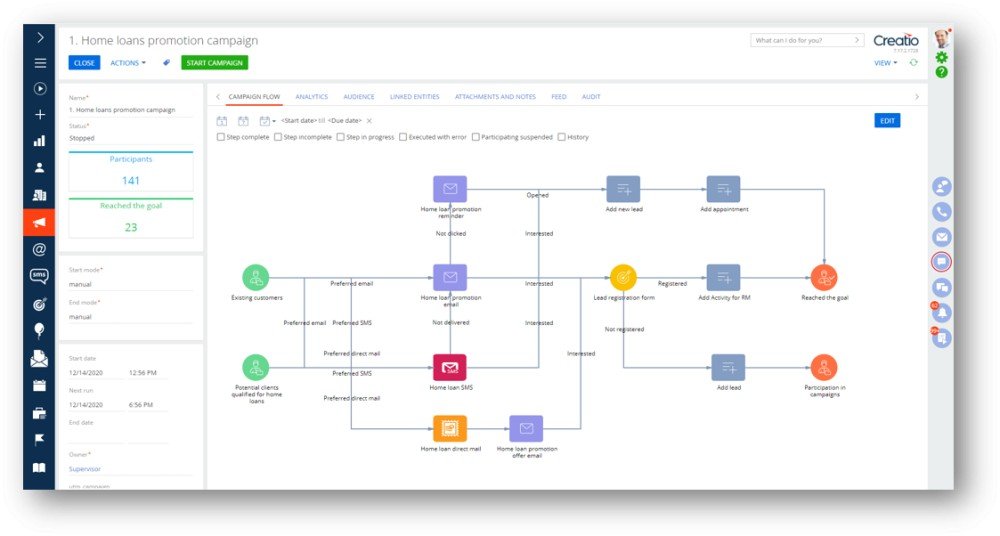Screen dimensions: 1000x536
Task: Click the start time 12:56 PM field
Action: [148, 373]
